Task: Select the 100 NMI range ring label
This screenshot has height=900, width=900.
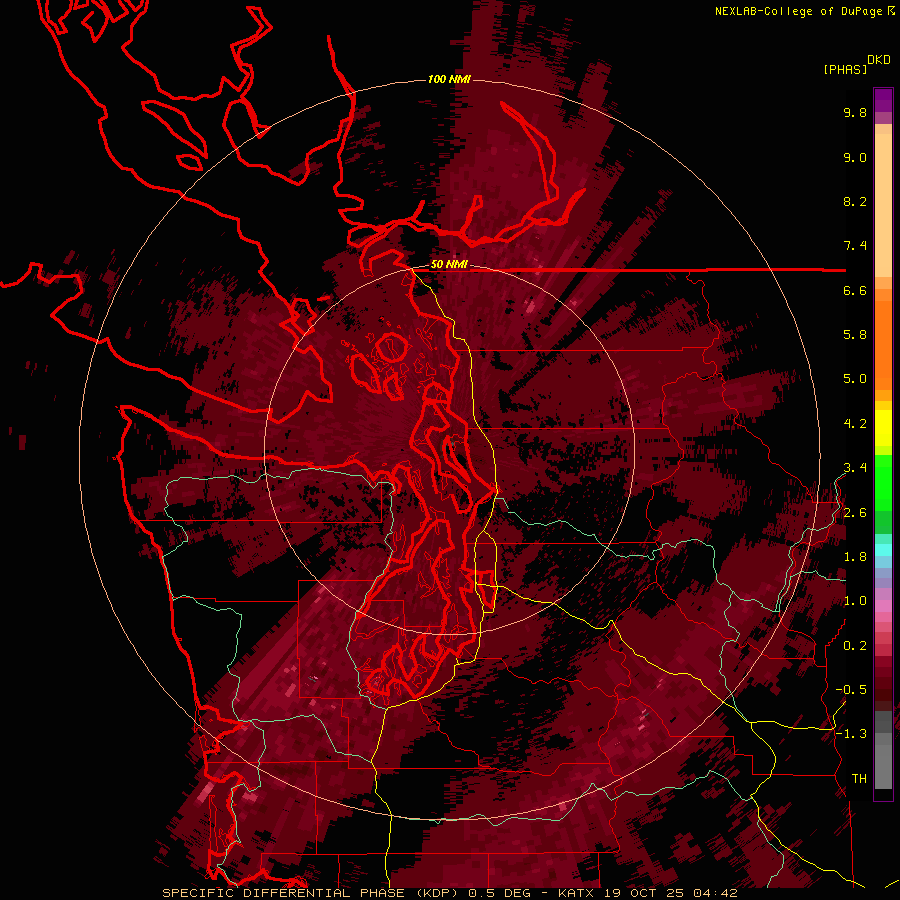Action: click(x=449, y=79)
